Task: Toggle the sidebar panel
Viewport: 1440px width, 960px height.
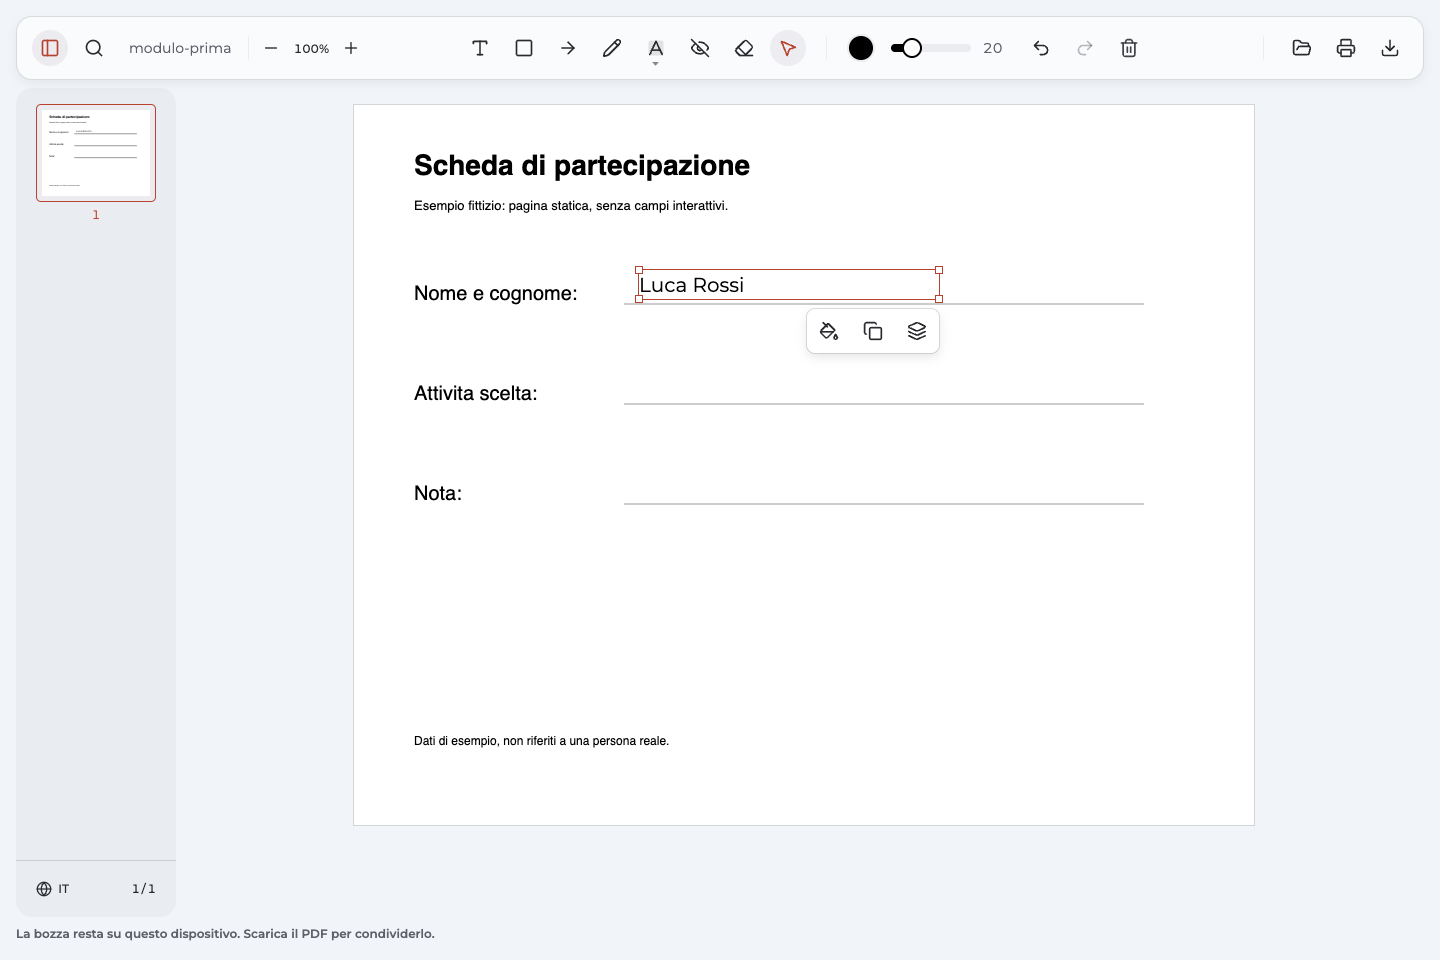Action: pos(50,48)
